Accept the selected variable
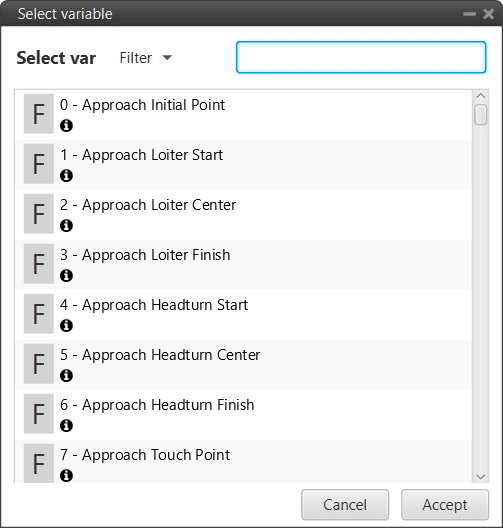 coord(444,504)
